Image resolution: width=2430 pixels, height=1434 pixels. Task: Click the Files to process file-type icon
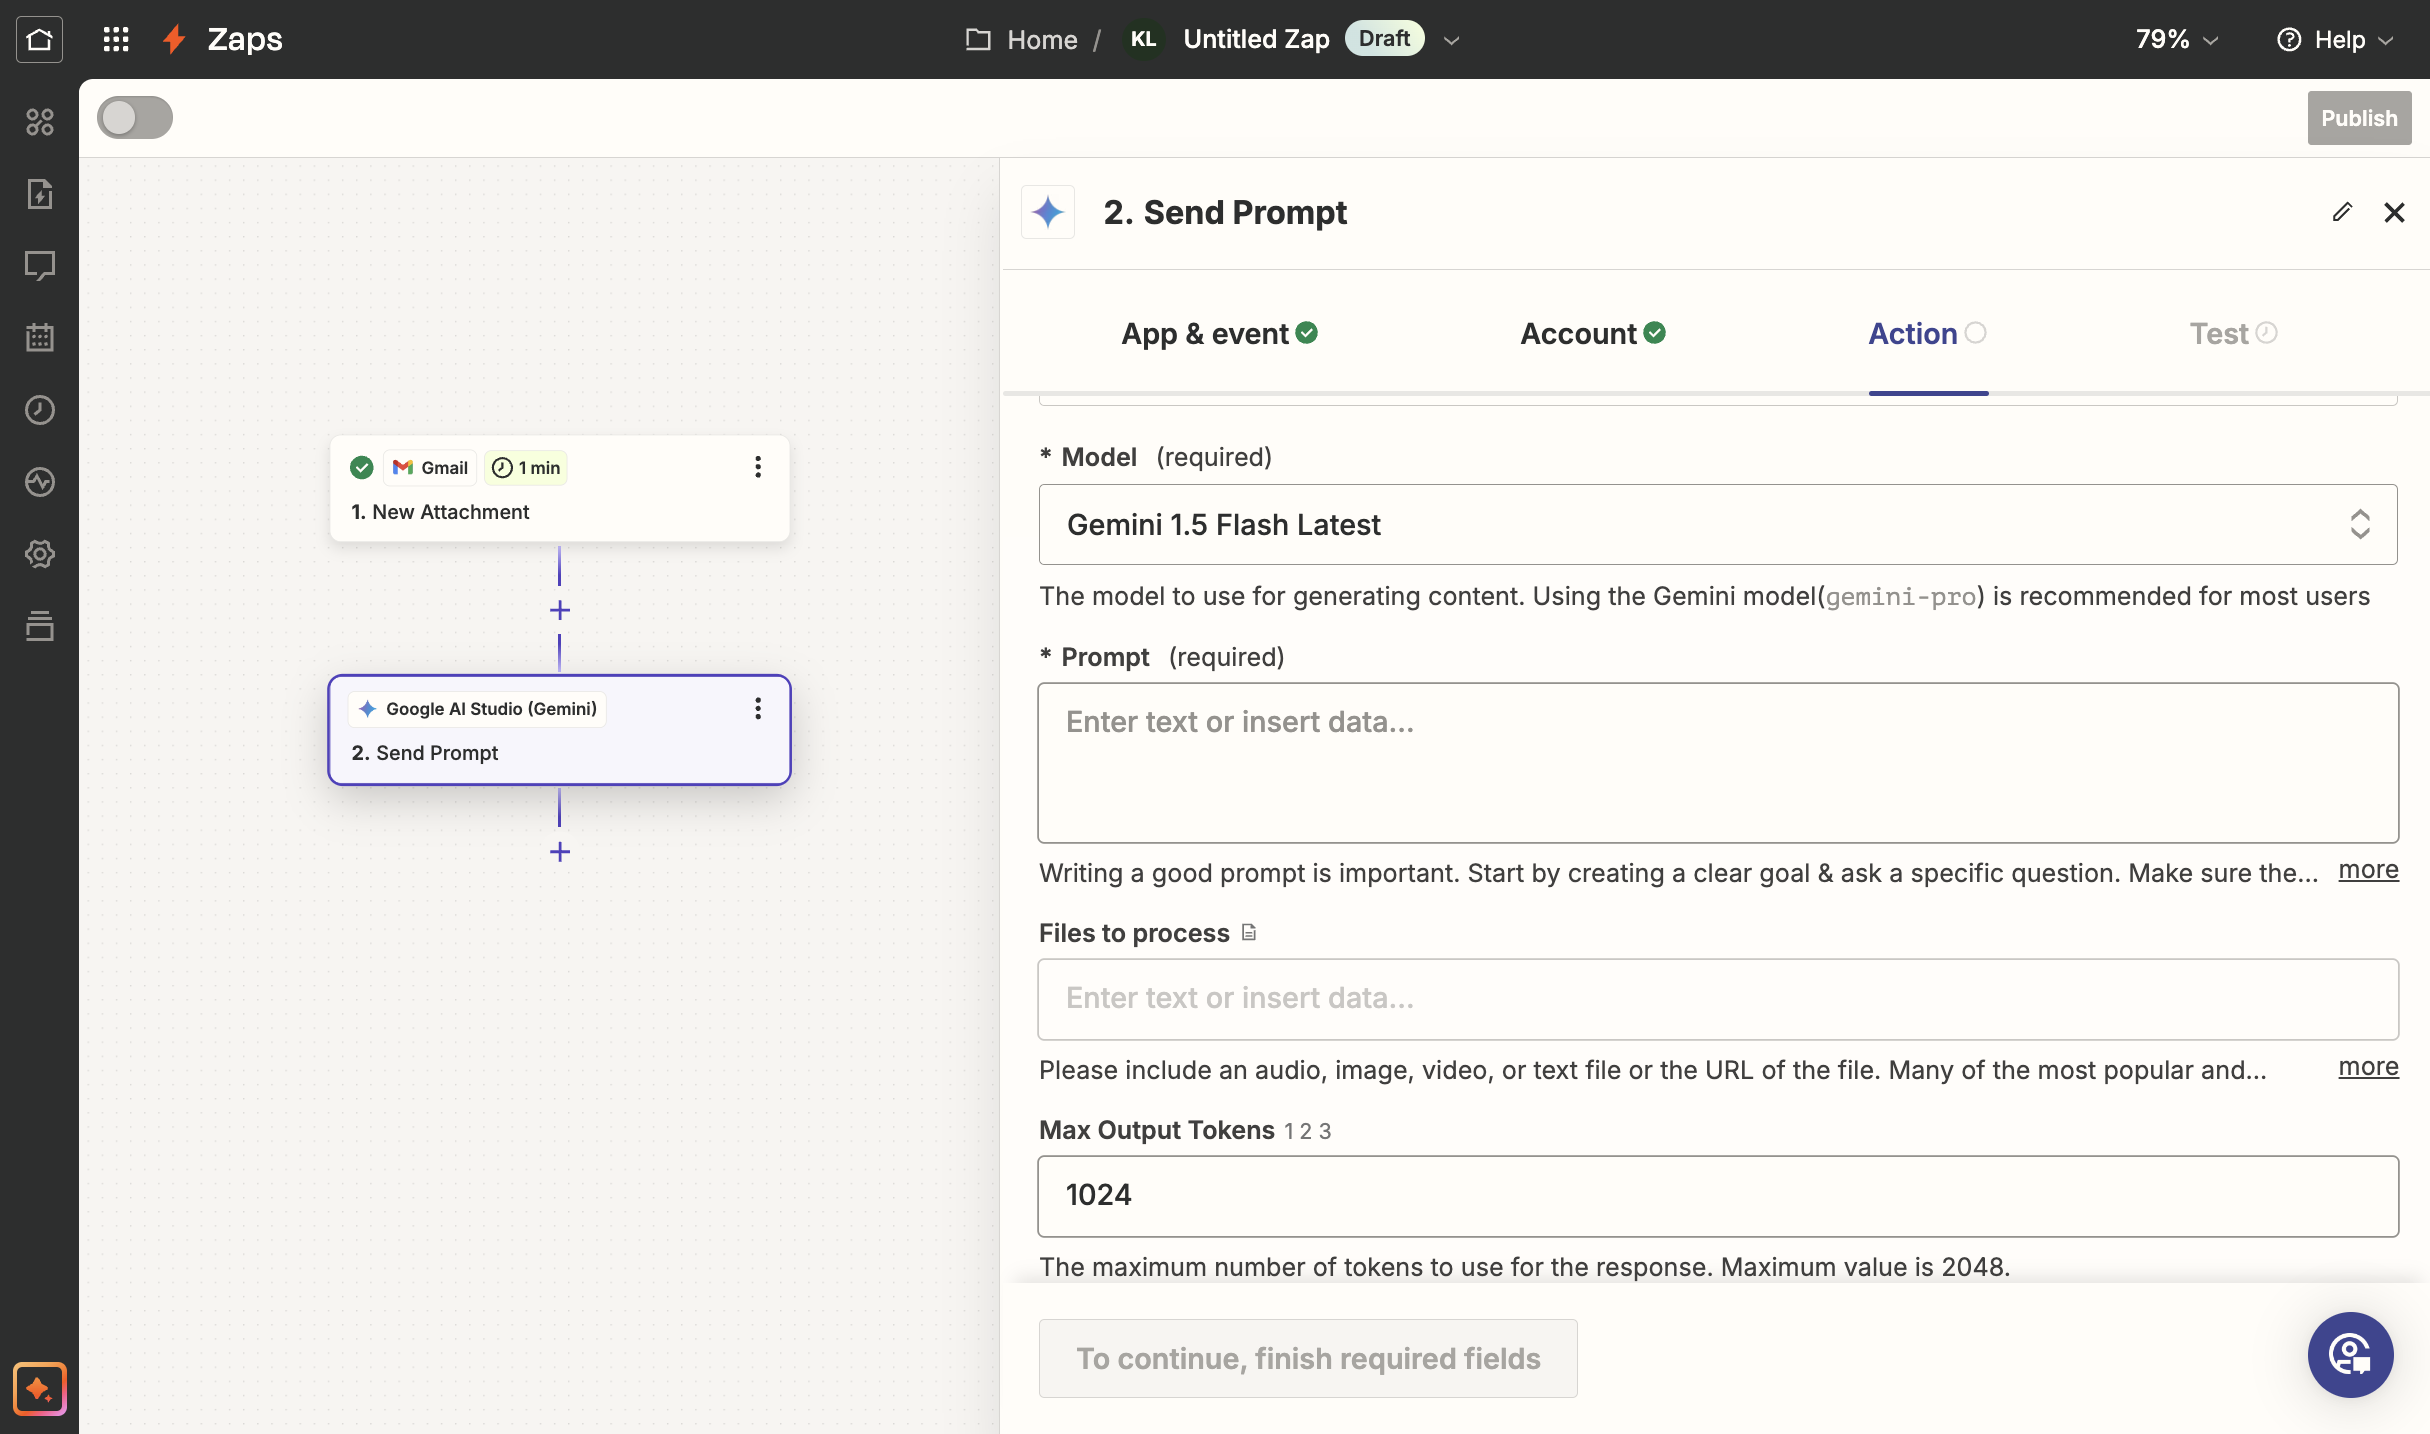coord(1248,933)
